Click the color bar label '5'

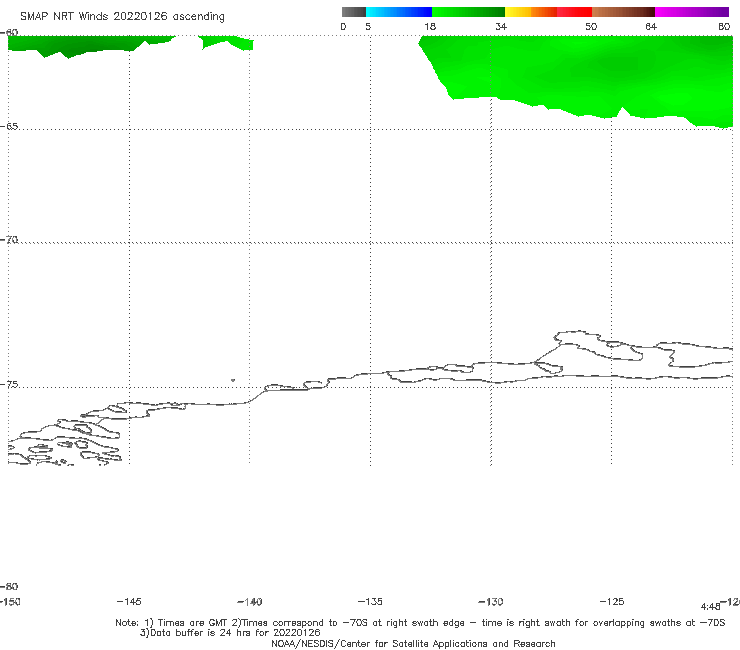[368, 26]
